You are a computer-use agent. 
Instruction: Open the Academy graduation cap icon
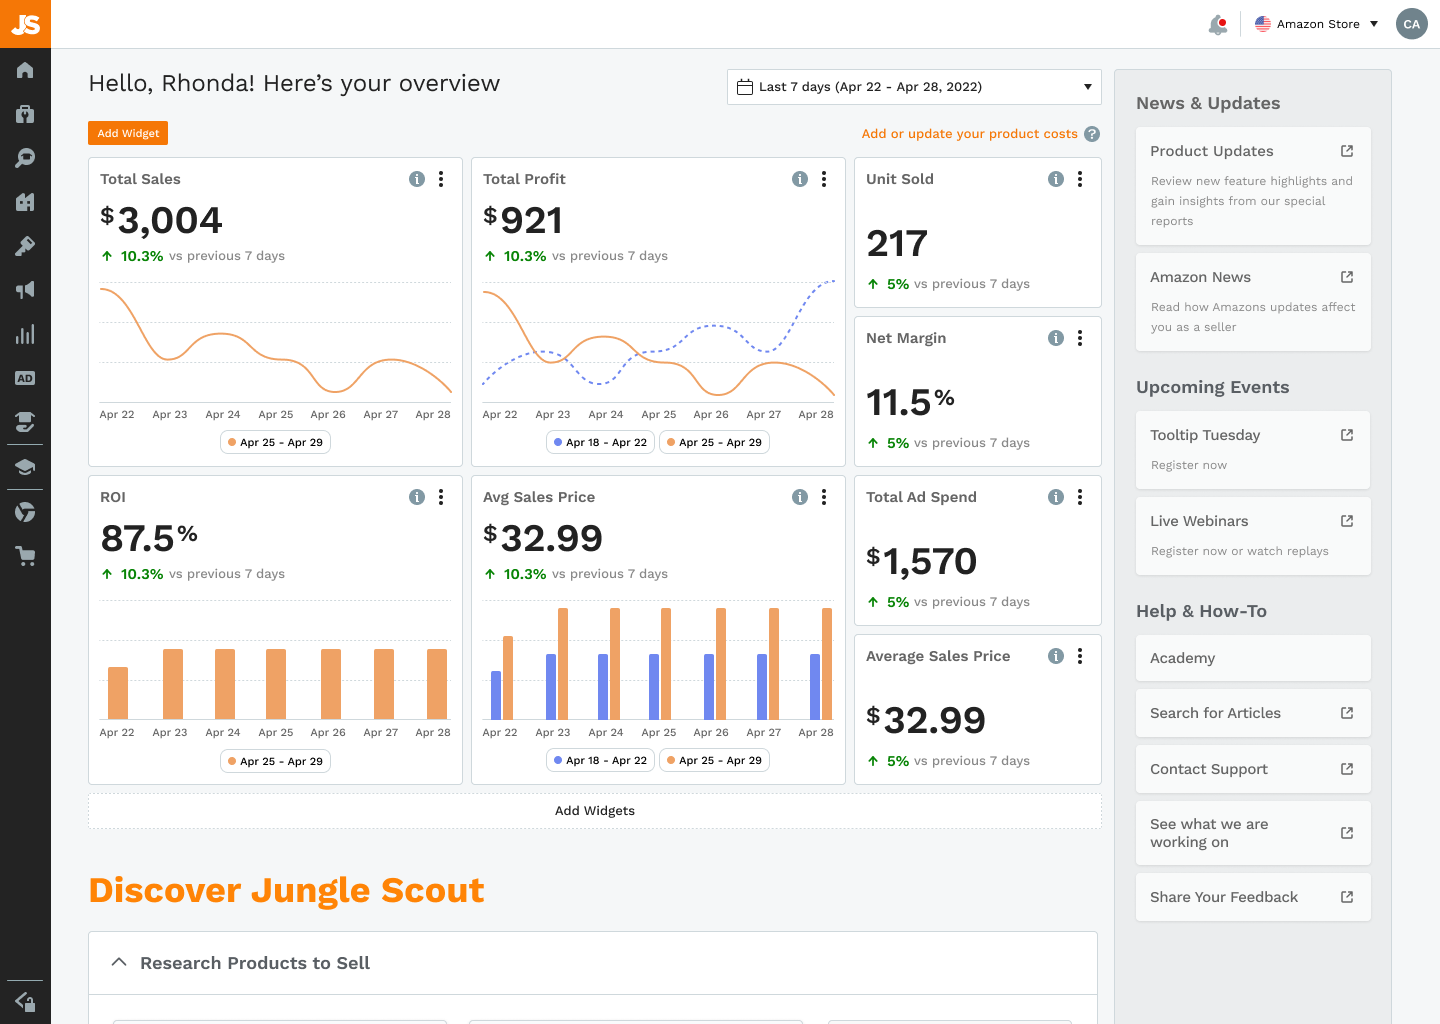[25, 466]
